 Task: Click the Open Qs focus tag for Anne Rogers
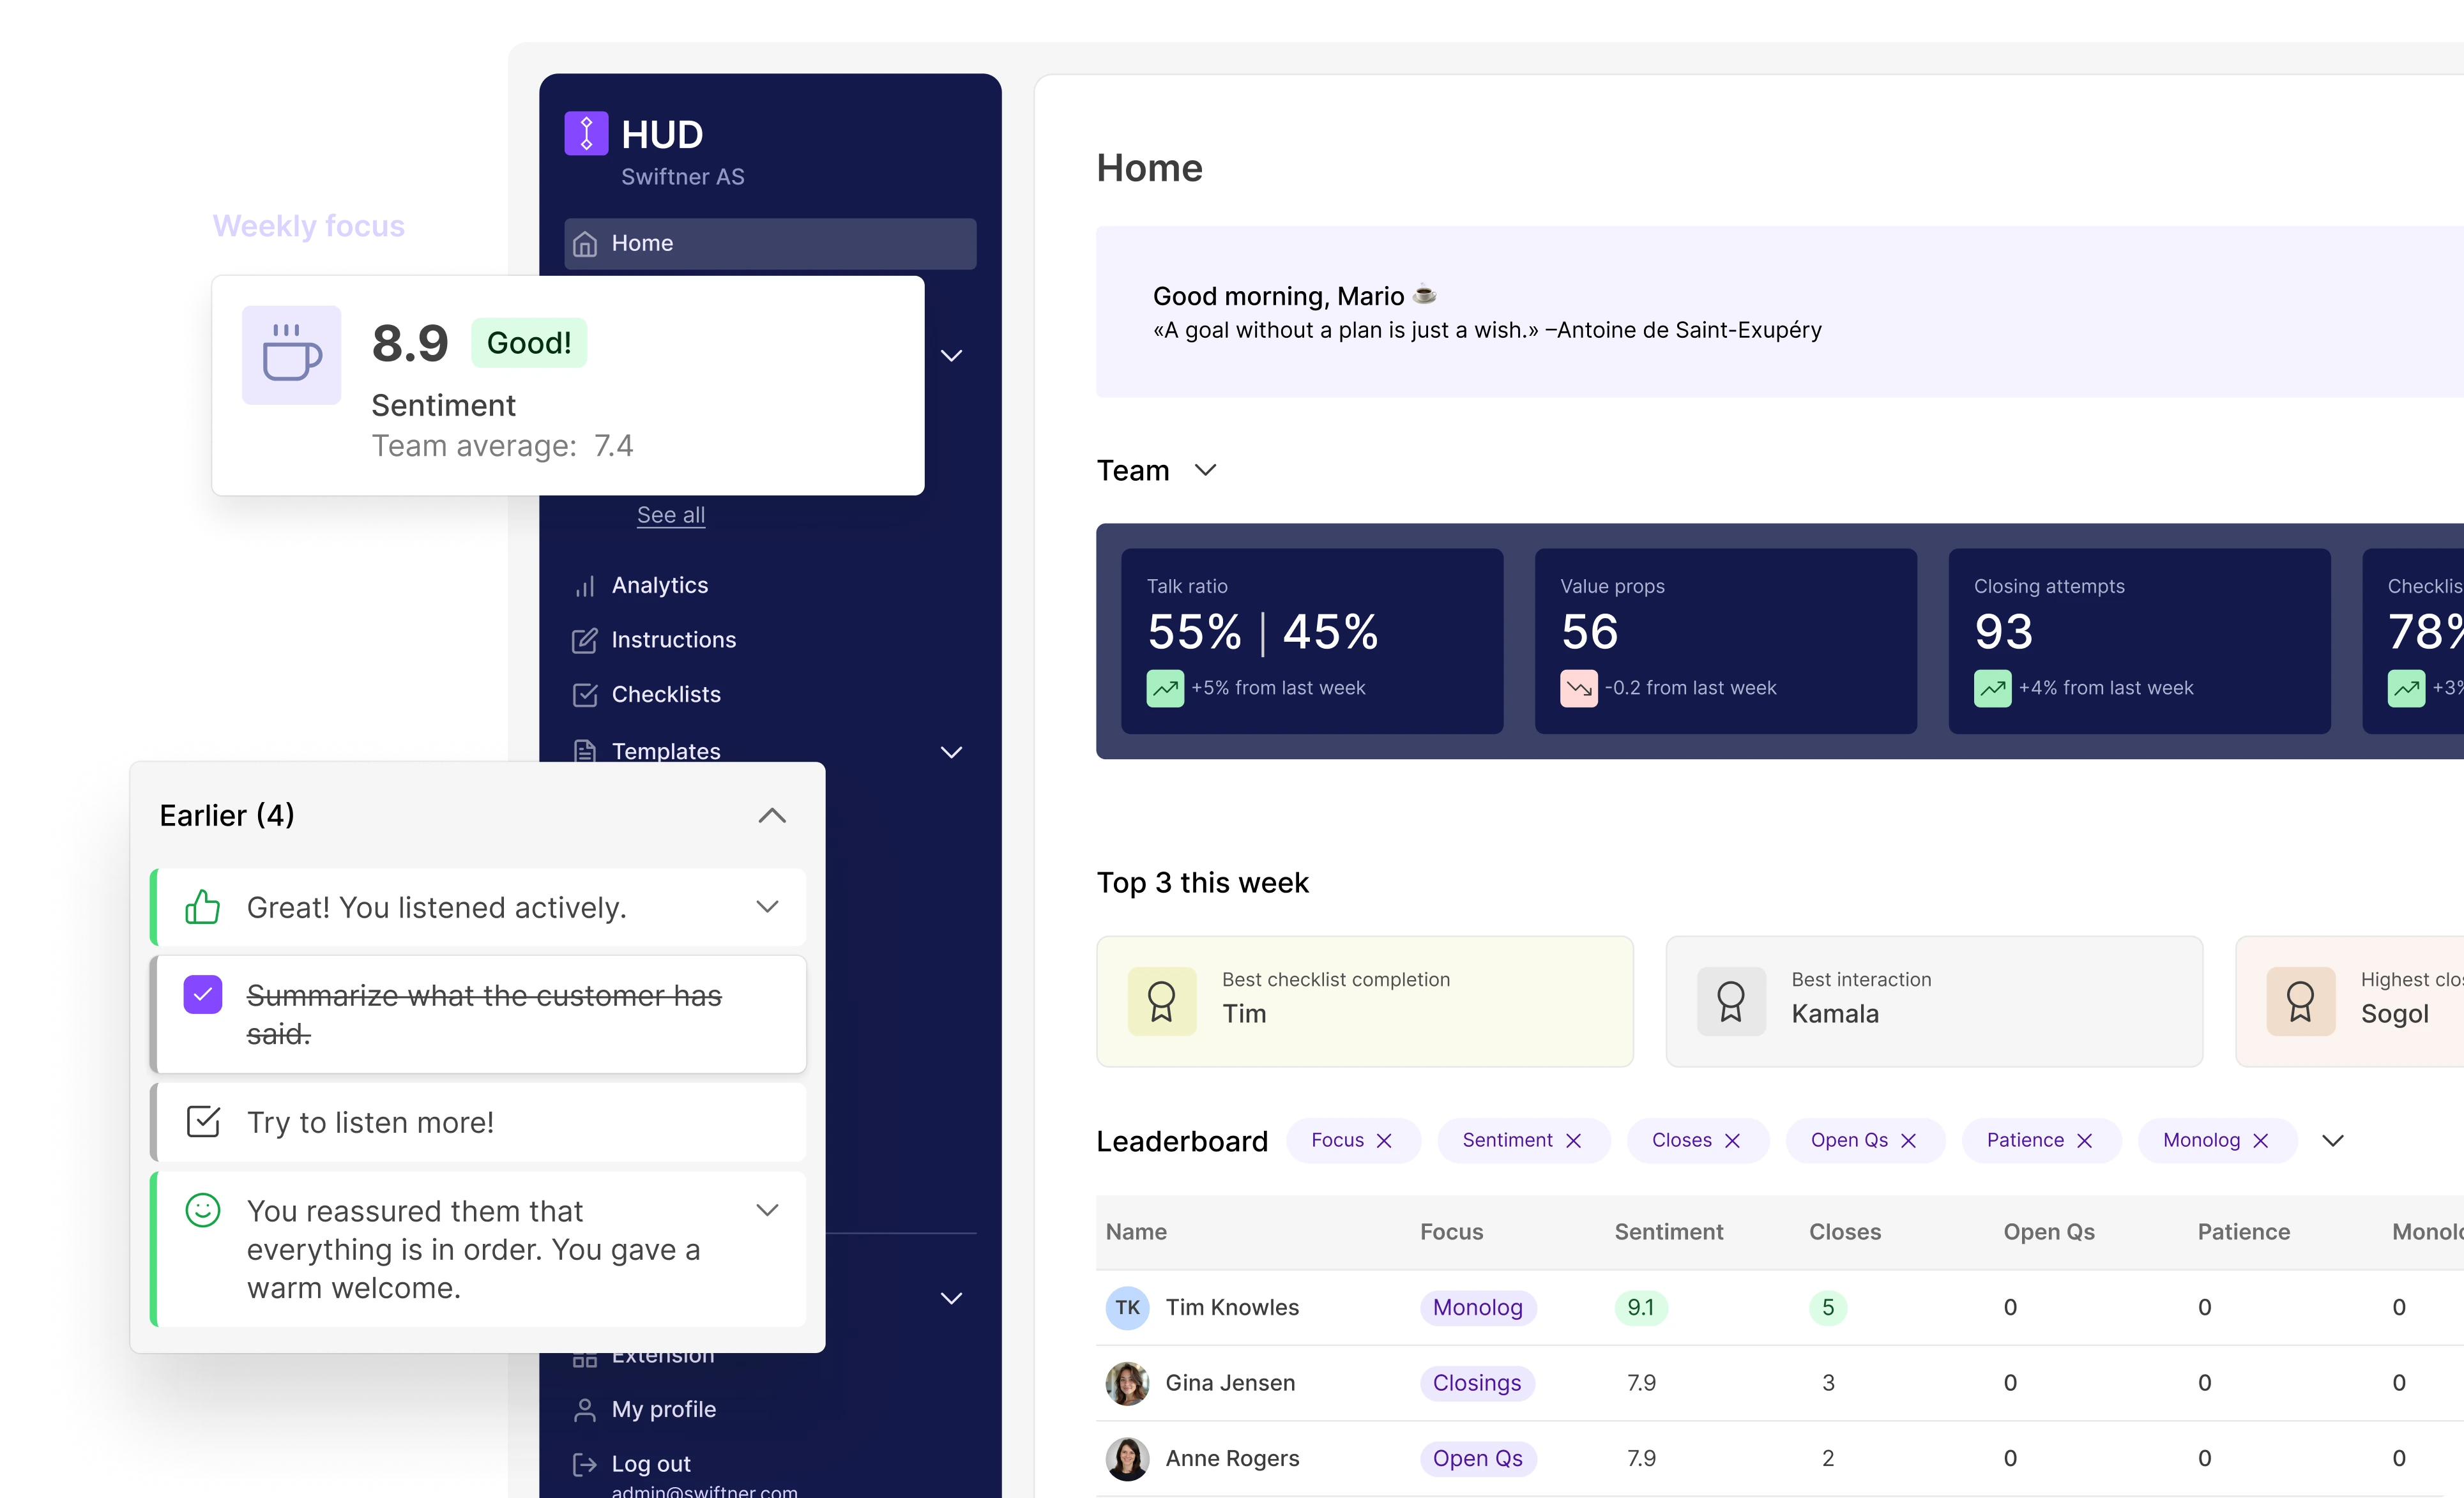1477,1459
